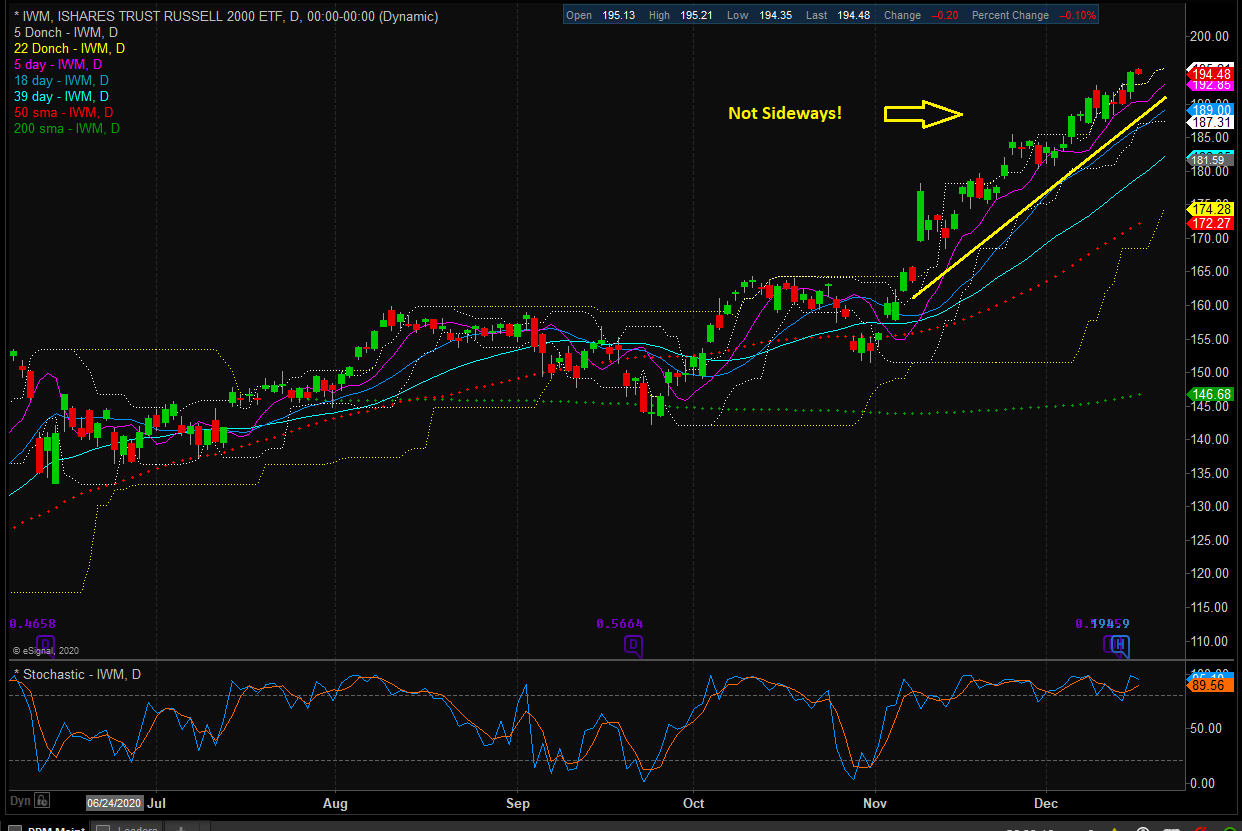Image resolution: width=1242 pixels, height=831 pixels.
Task: Click the Nov label on time axis
Action: [x=876, y=802]
